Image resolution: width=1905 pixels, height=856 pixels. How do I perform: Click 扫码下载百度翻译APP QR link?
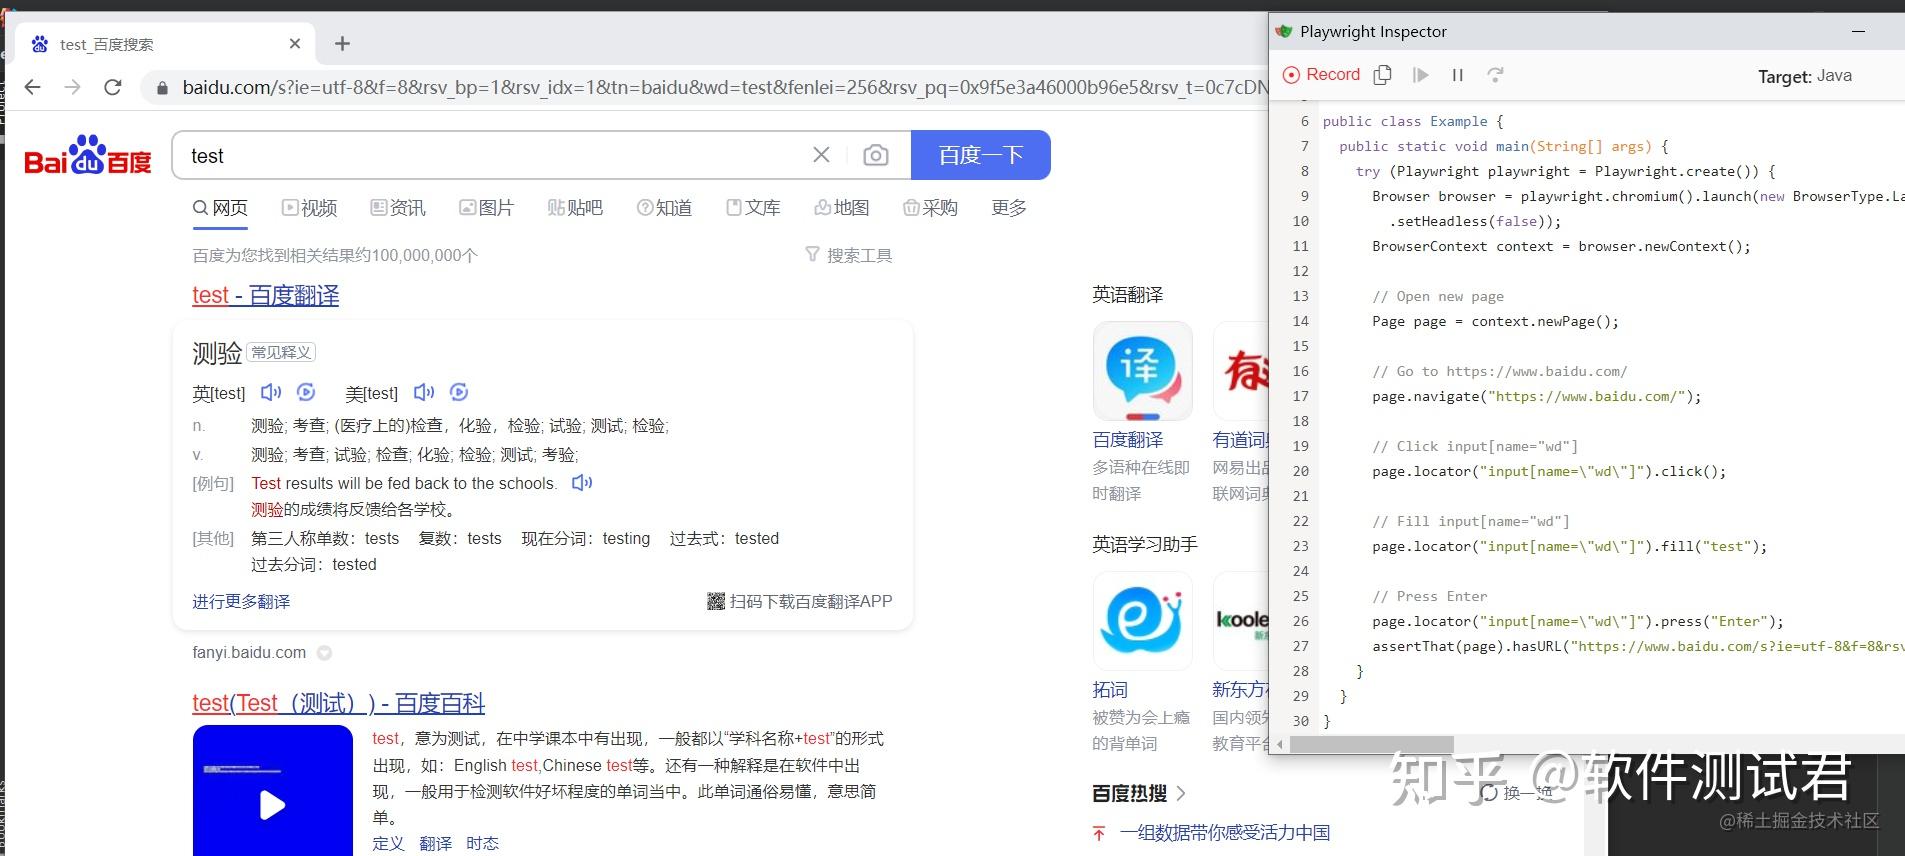tap(799, 601)
